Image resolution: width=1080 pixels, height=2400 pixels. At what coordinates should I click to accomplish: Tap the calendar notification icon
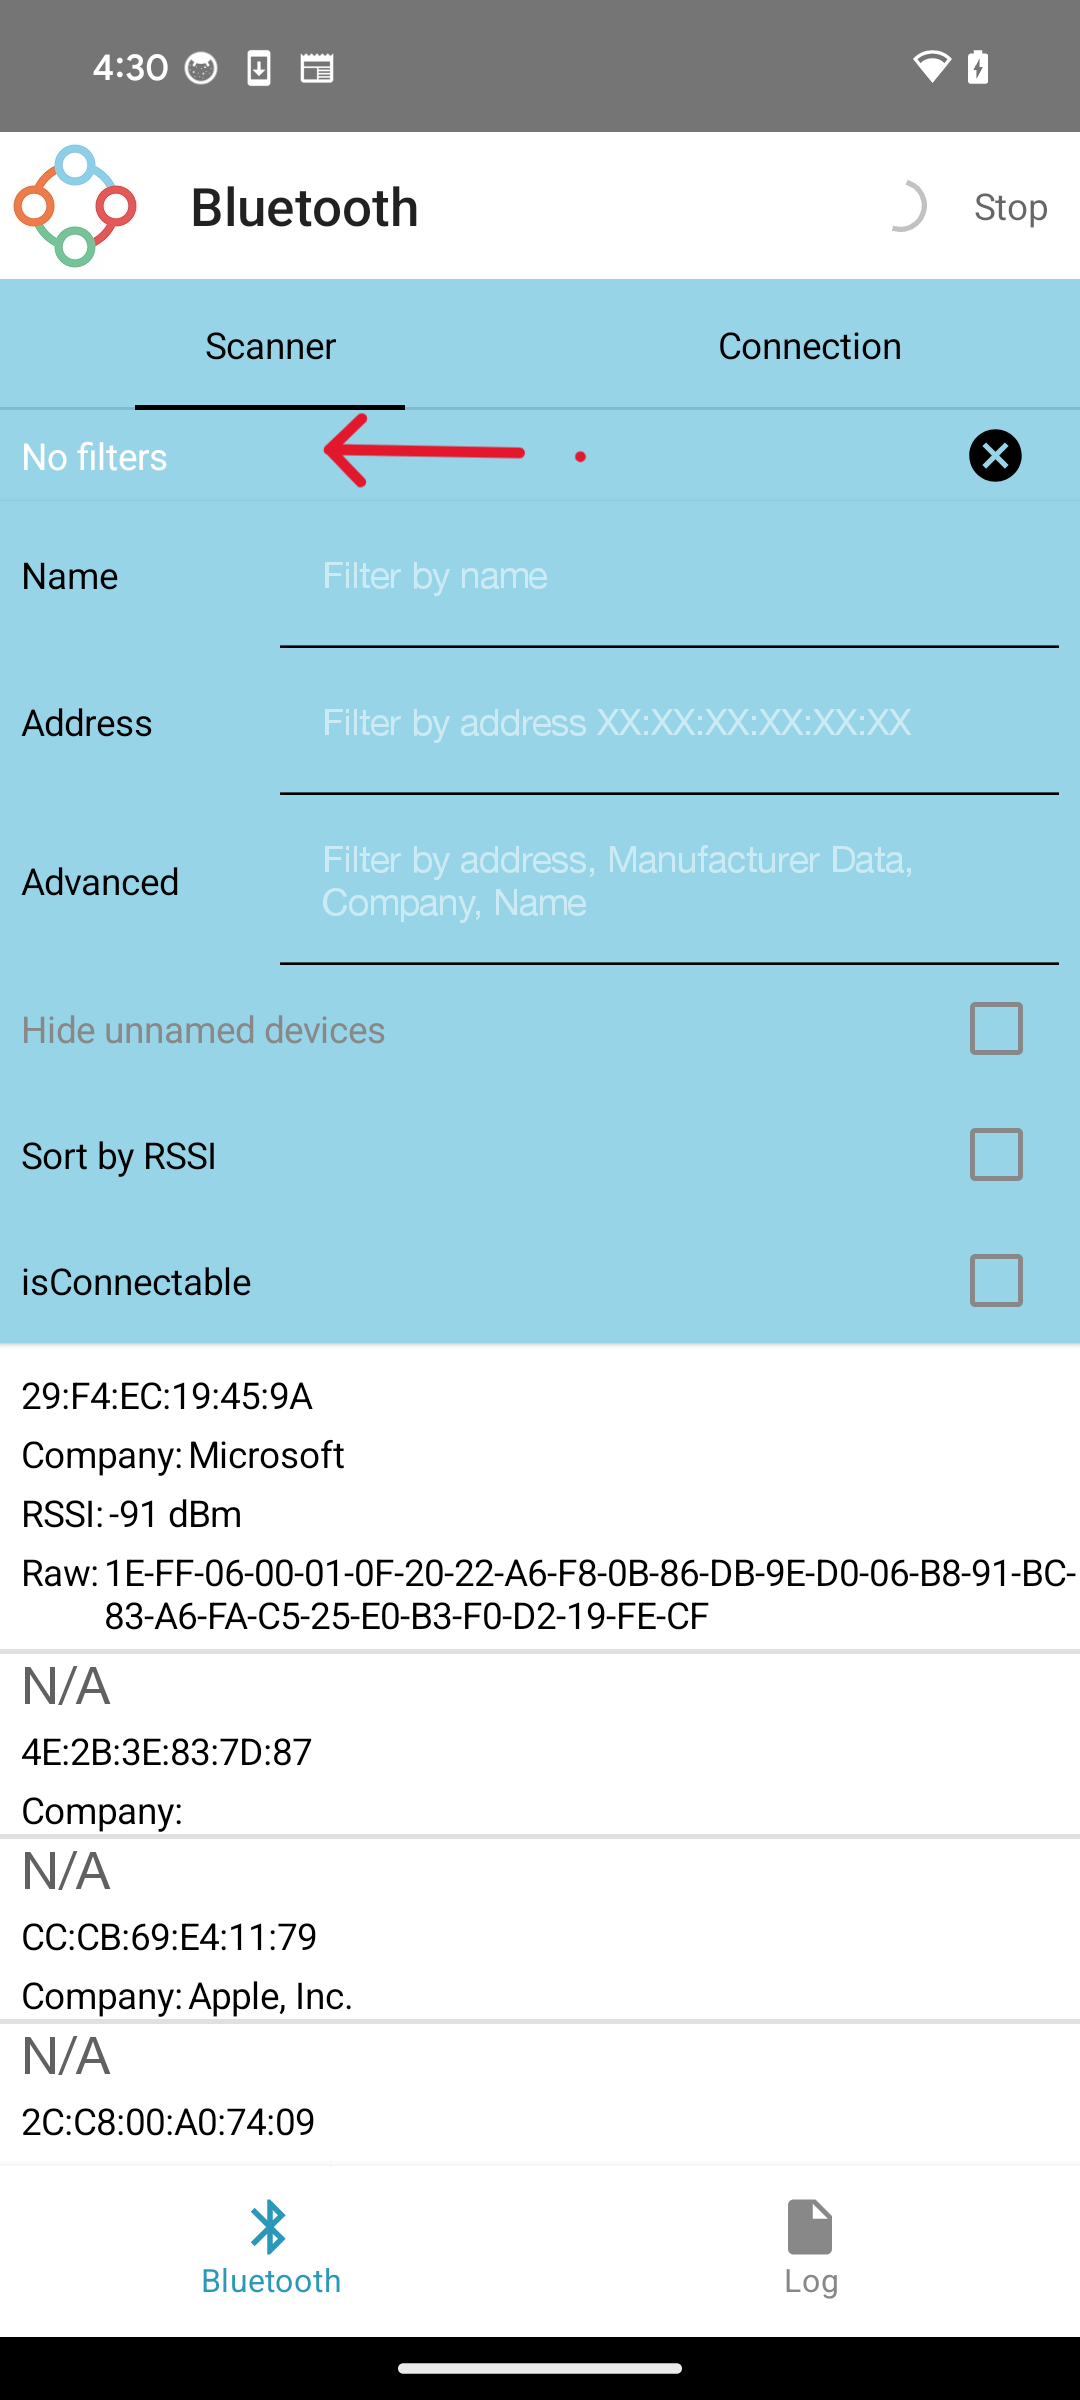coord(317,68)
